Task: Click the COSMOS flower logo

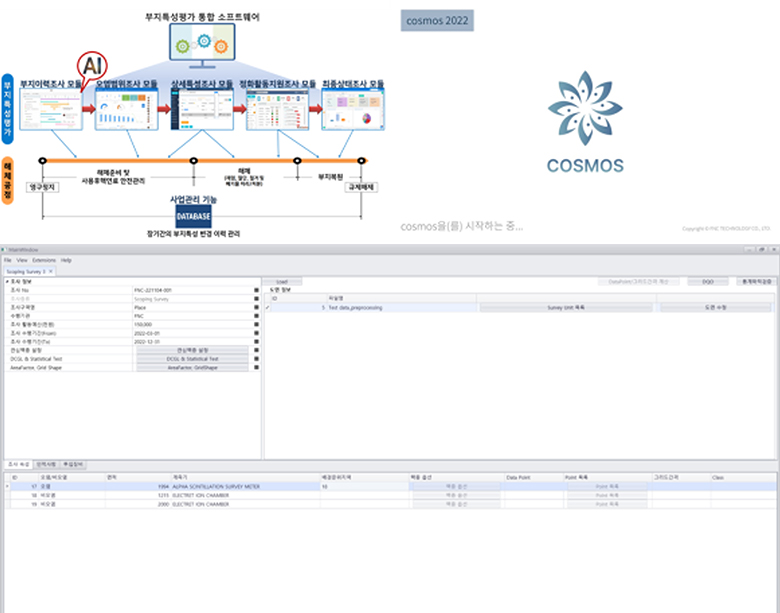Action: tap(585, 108)
